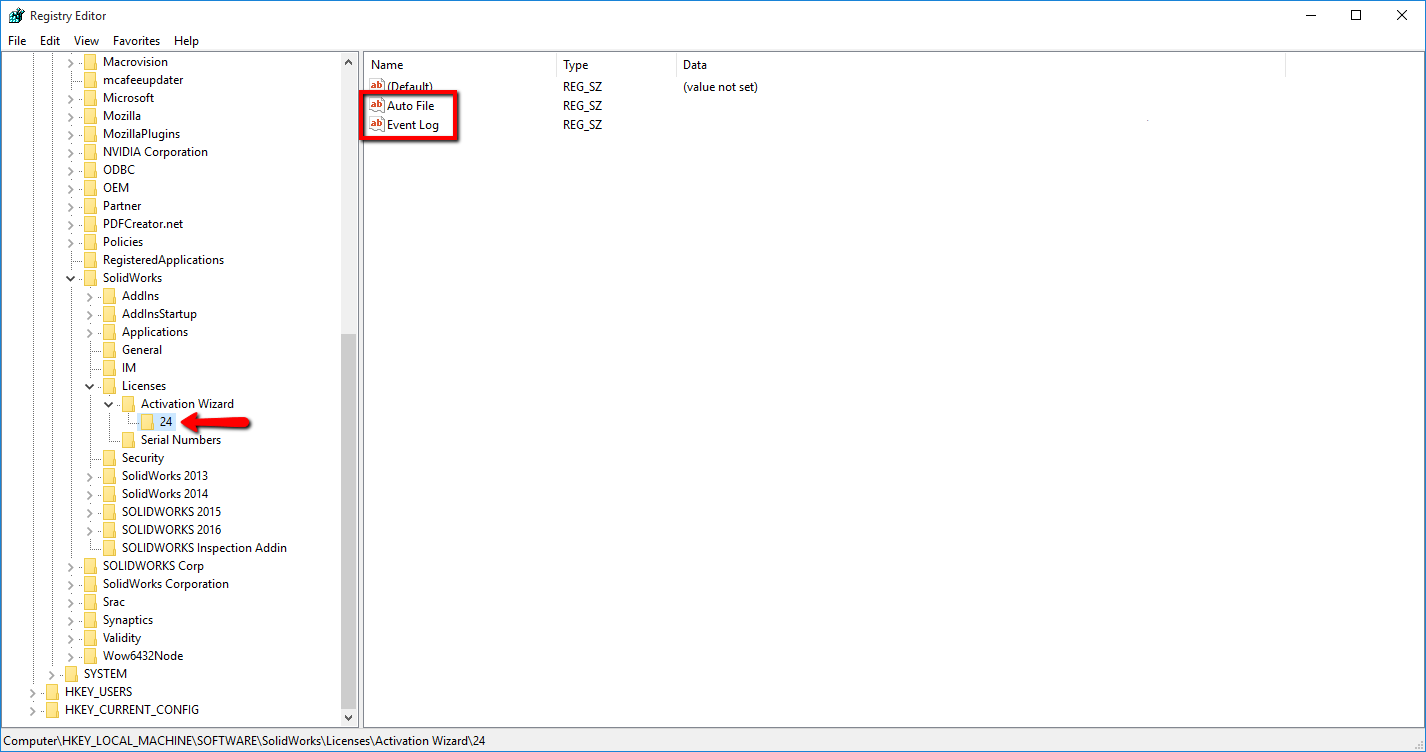
Task: Click the HKEY_USERS folder icon
Action: [x=54, y=692]
